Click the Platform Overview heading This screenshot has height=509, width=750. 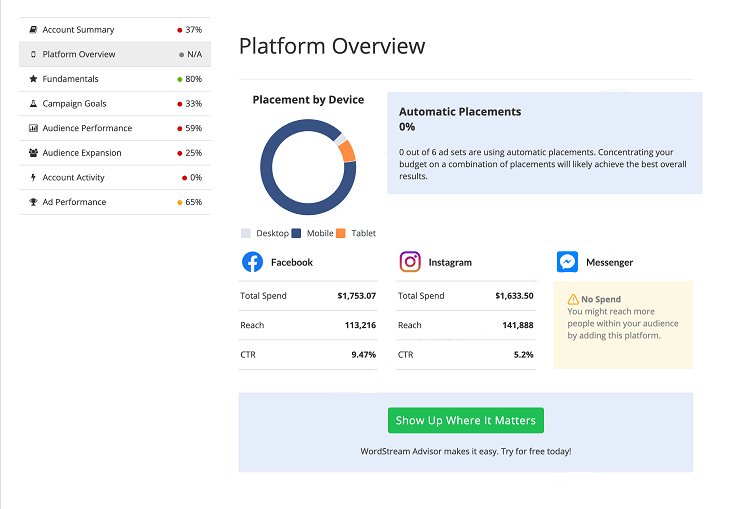[x=332, y=46]
